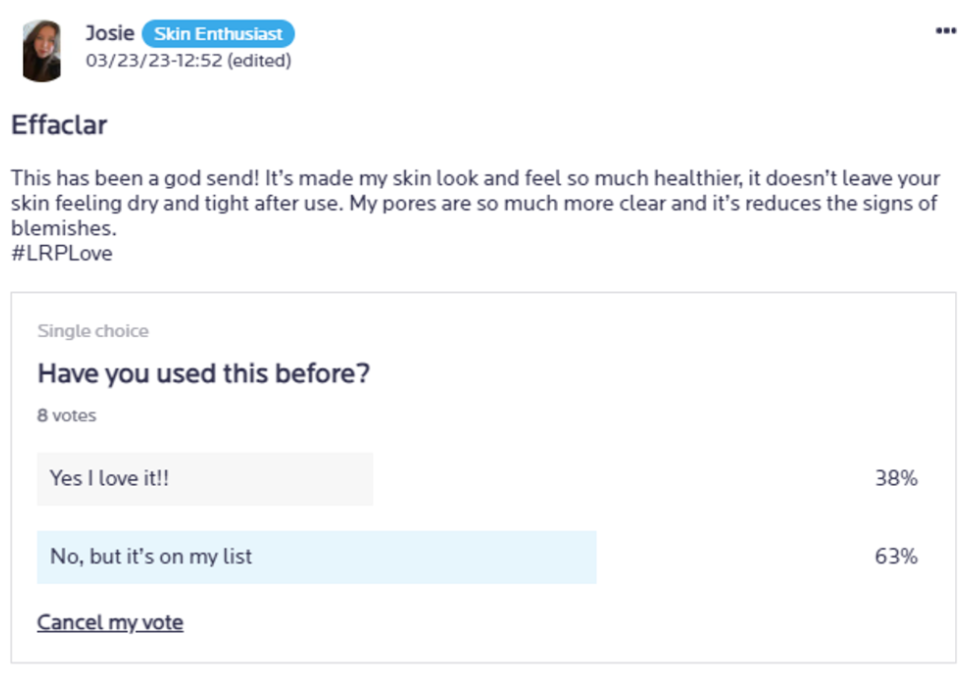Click the Skin Enthusiast badge
Image resolution: width=958 pixels, height=678 pixels.
click(x=218, y=34)
